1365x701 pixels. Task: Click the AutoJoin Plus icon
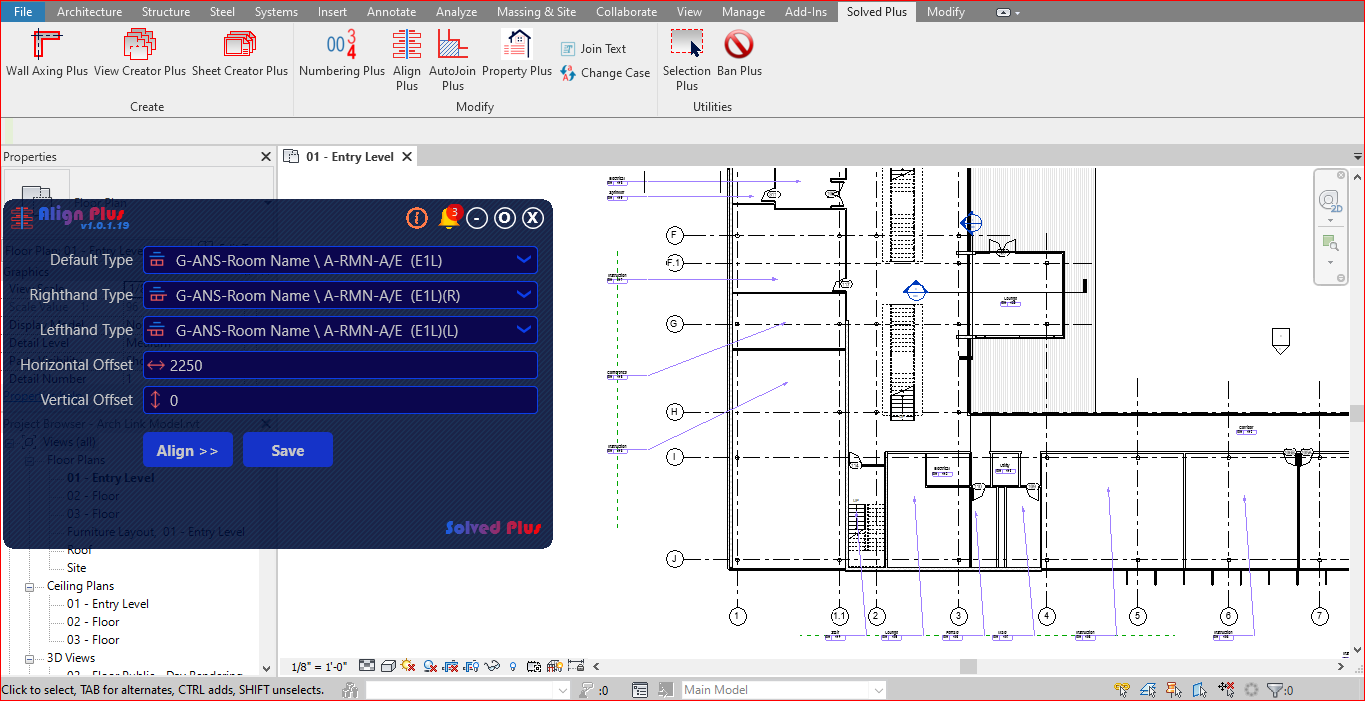[452, 59]
